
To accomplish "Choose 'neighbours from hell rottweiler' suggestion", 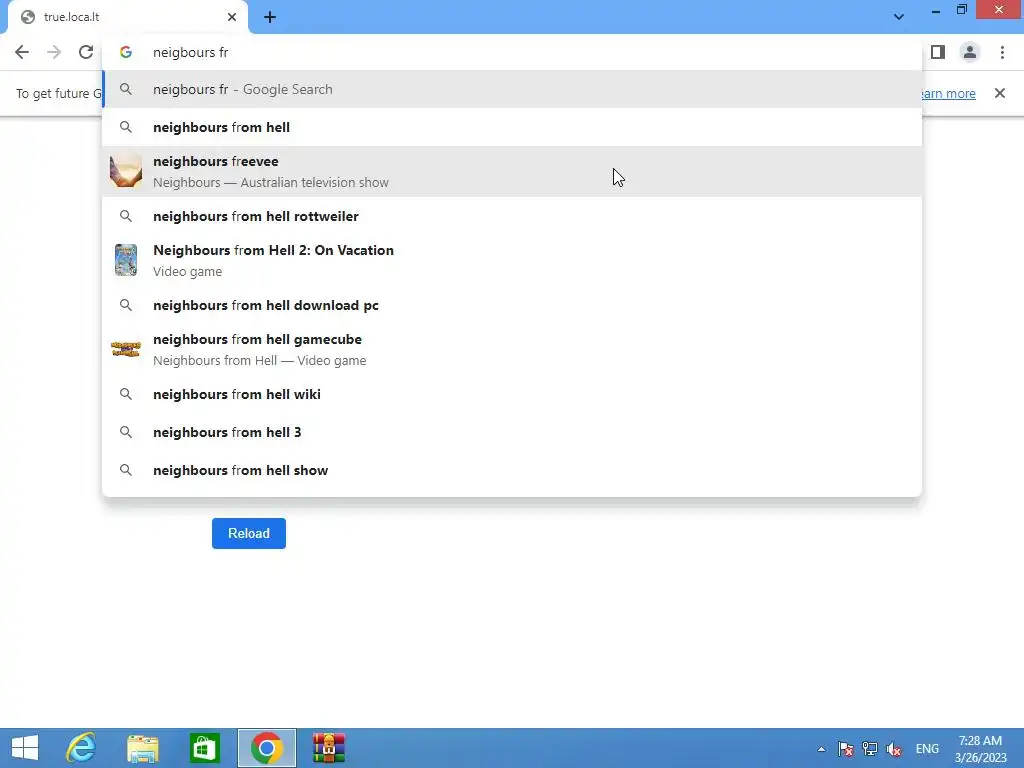I will tap(512, 216).
